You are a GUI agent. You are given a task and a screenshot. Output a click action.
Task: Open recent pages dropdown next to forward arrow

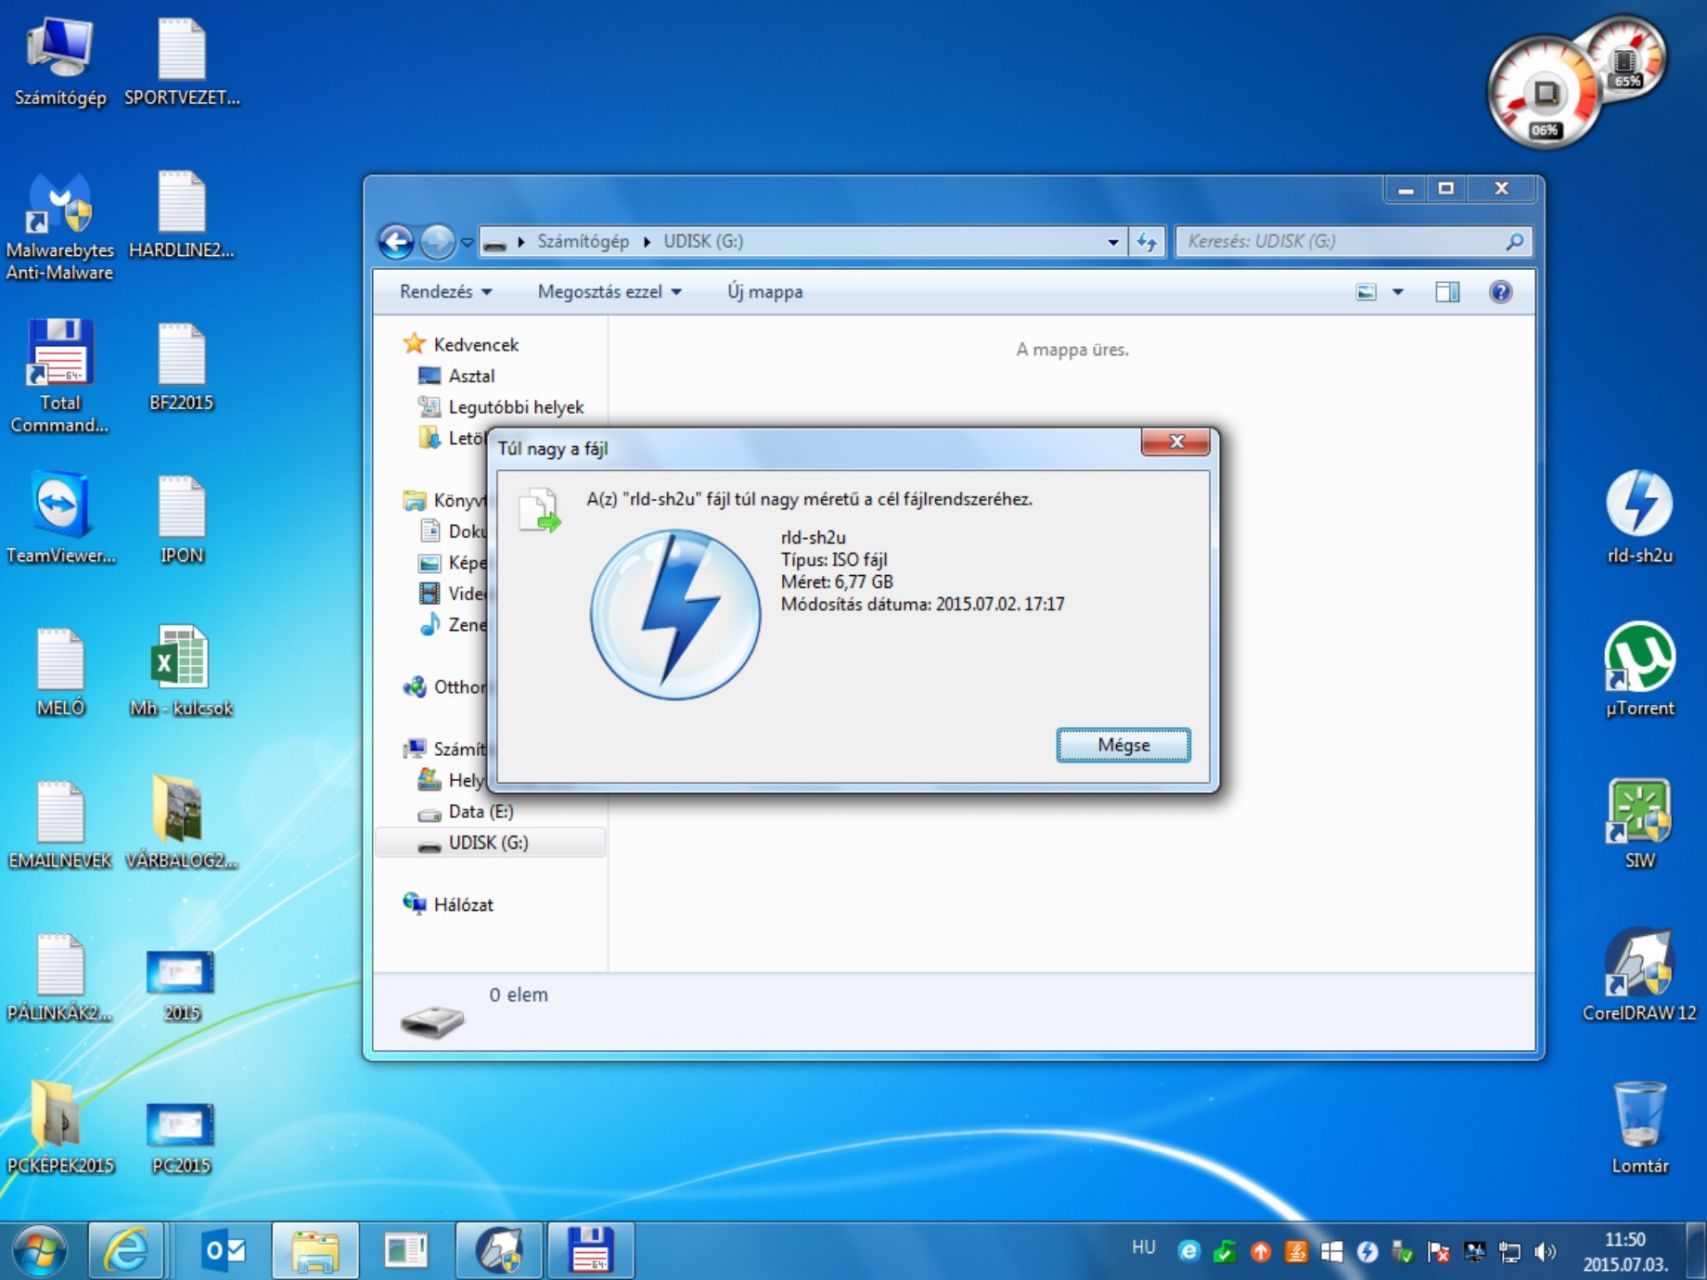point(466,241)
